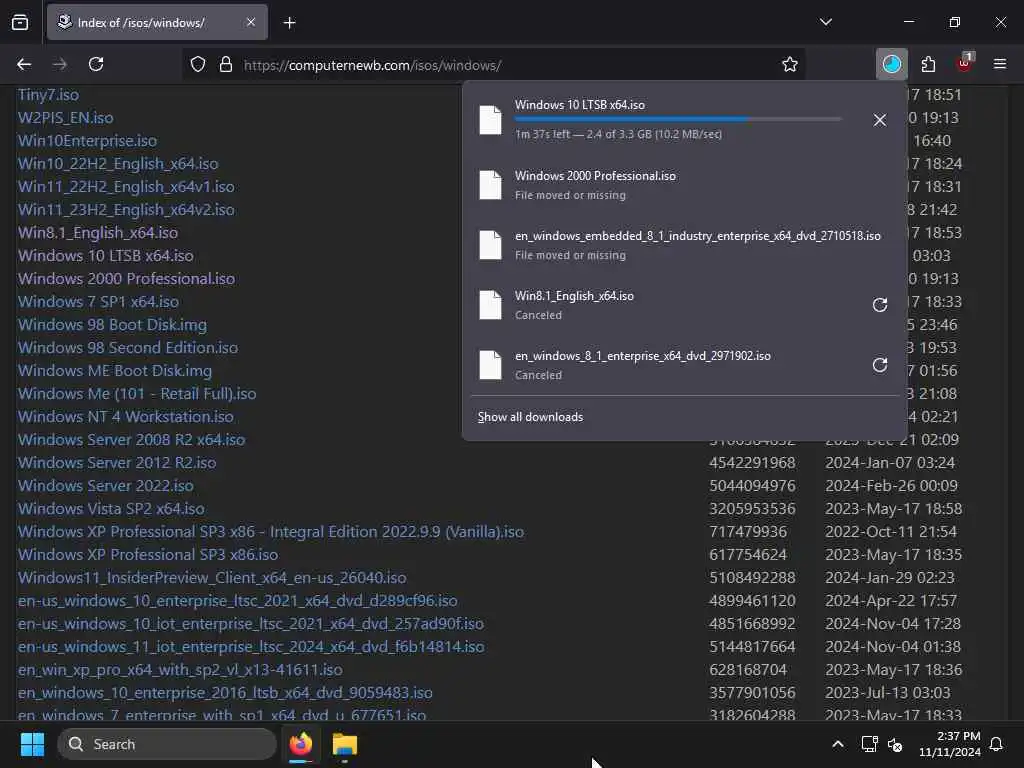Open File Explorer from the taskbar

[x=345, y=744]
